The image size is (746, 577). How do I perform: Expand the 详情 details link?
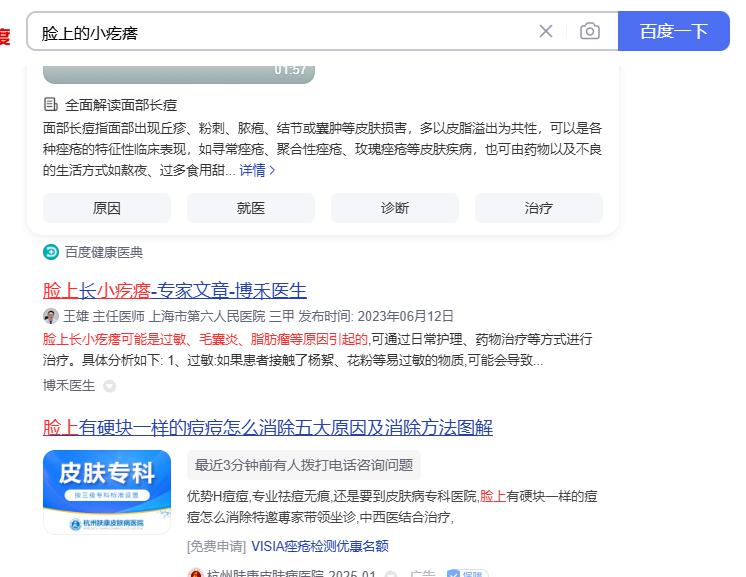click(257, 170)
